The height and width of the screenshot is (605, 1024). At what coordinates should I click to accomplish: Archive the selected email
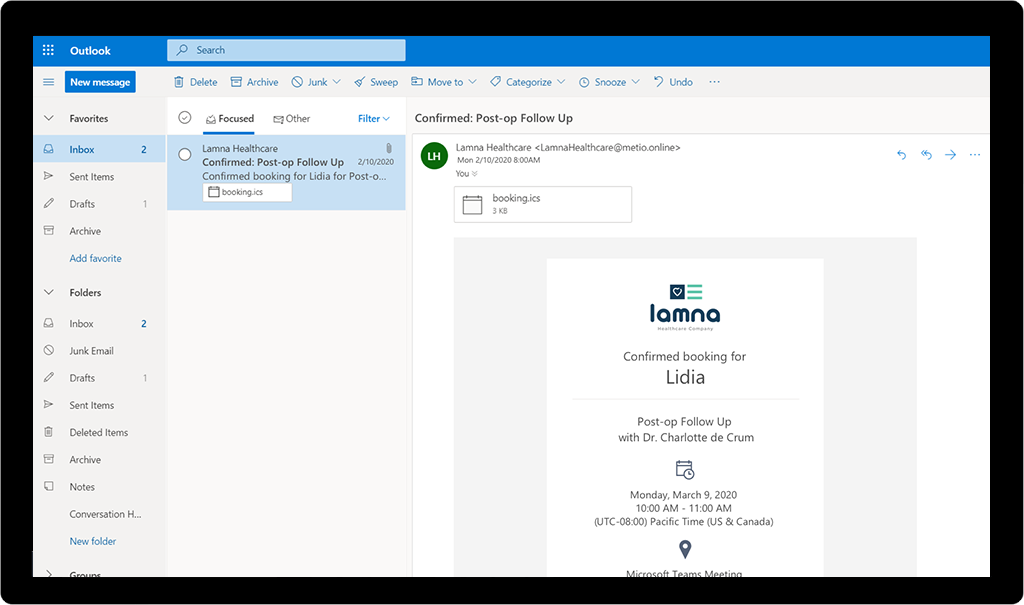[x=254, y=81]
